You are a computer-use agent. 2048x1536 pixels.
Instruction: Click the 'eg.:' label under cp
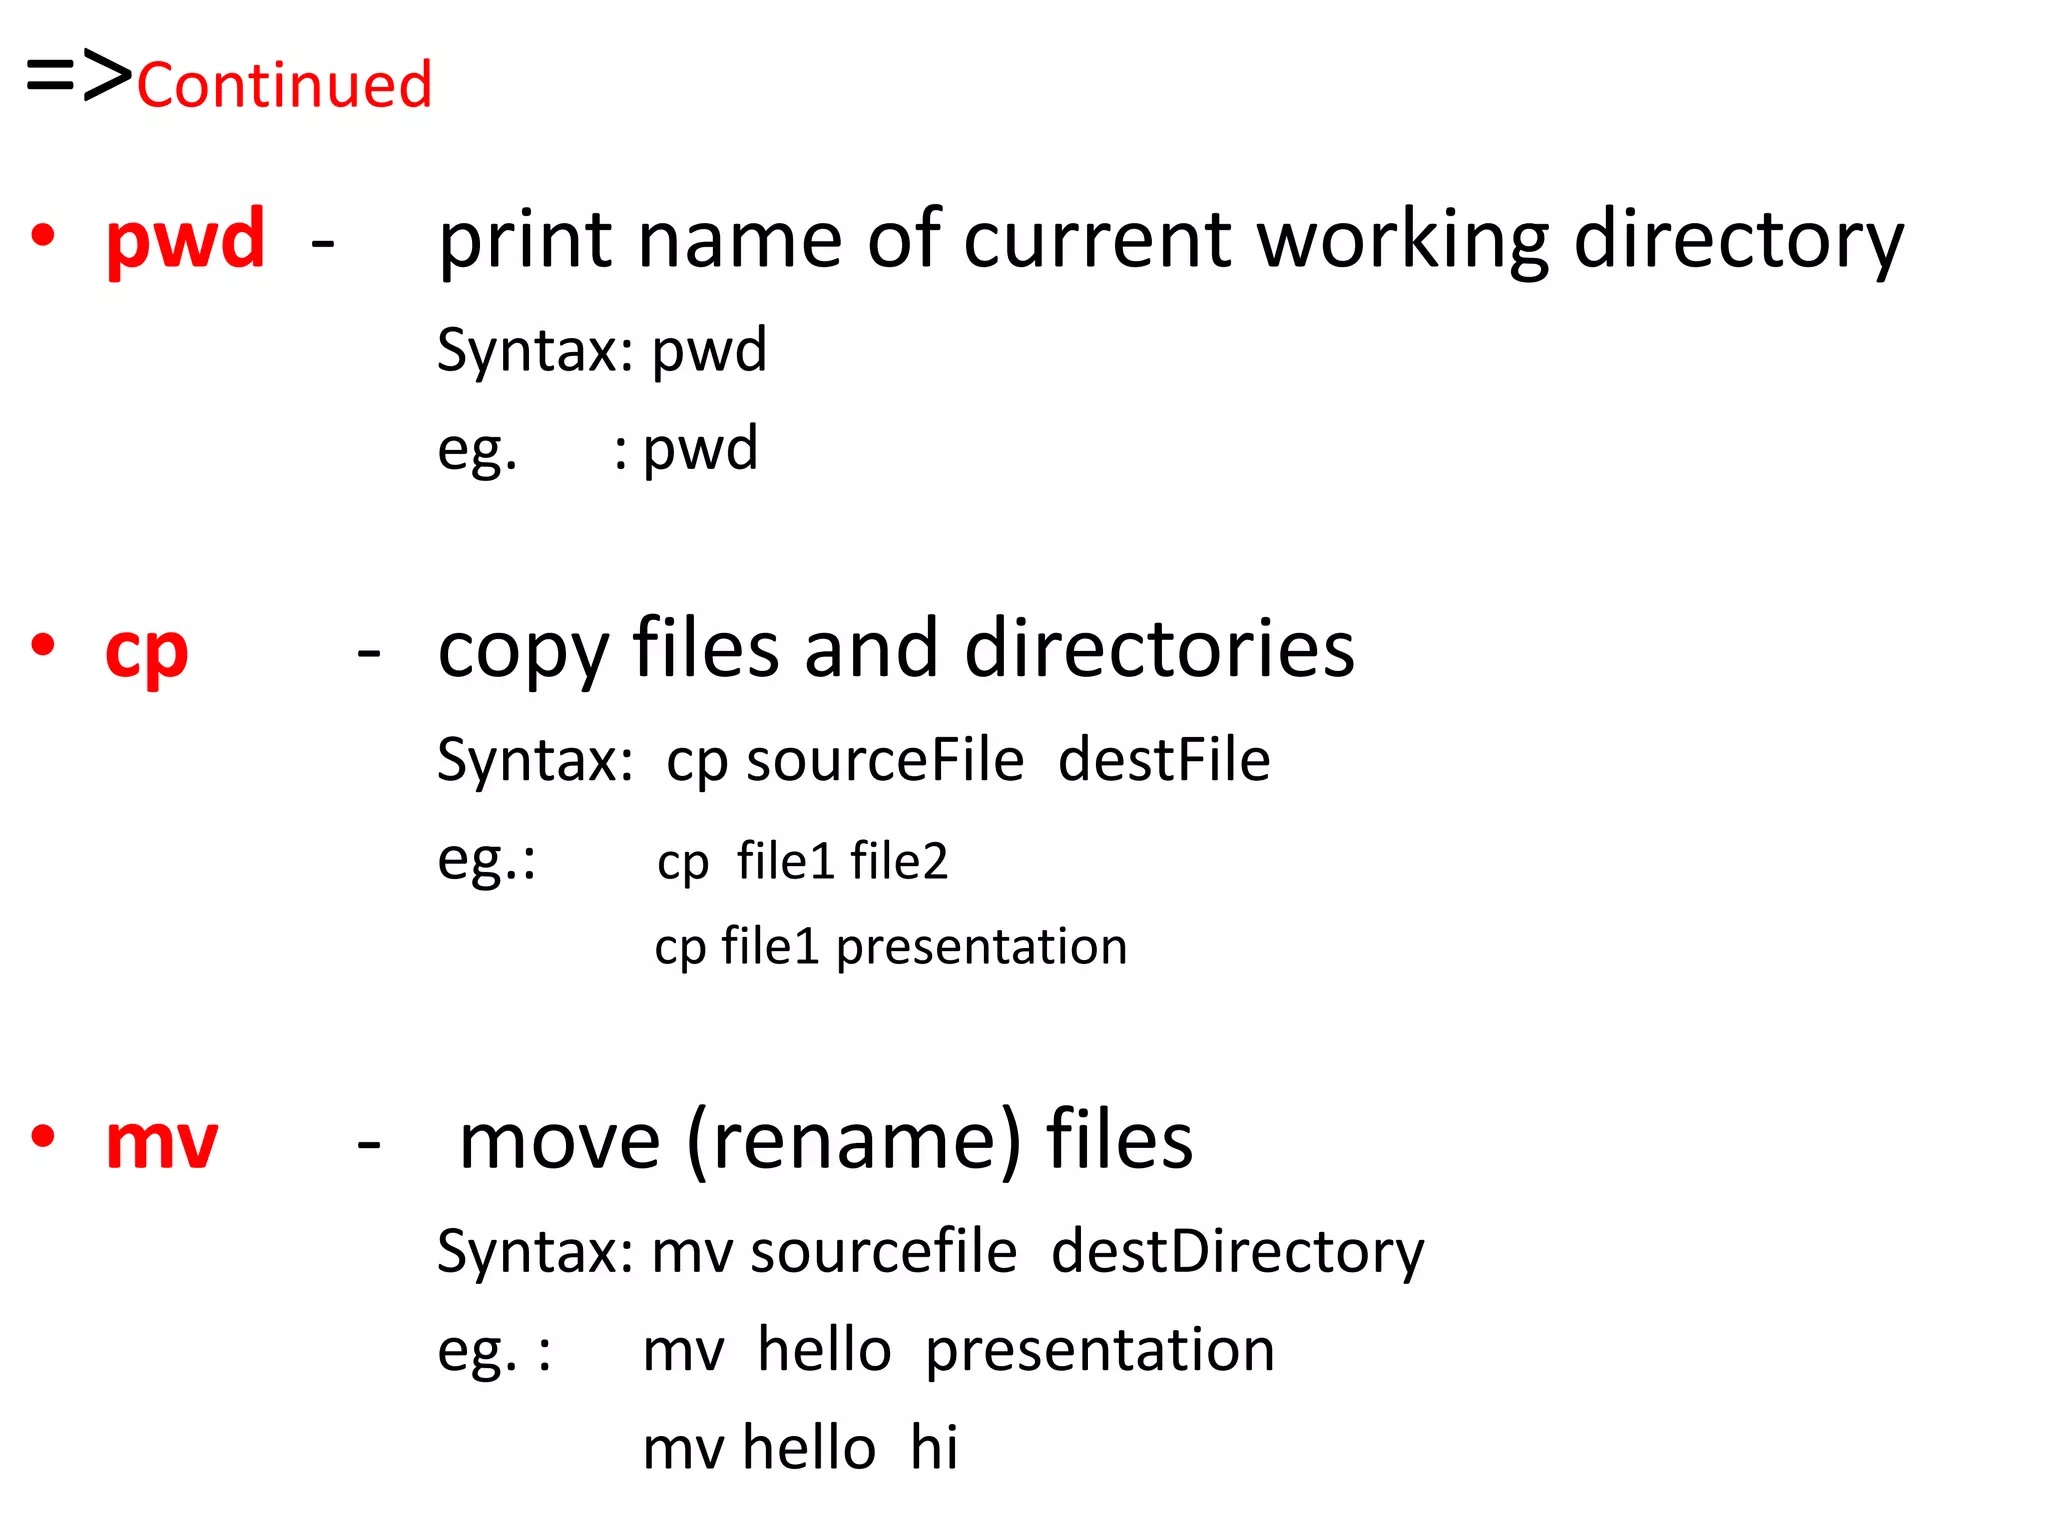tap(487, 859)
